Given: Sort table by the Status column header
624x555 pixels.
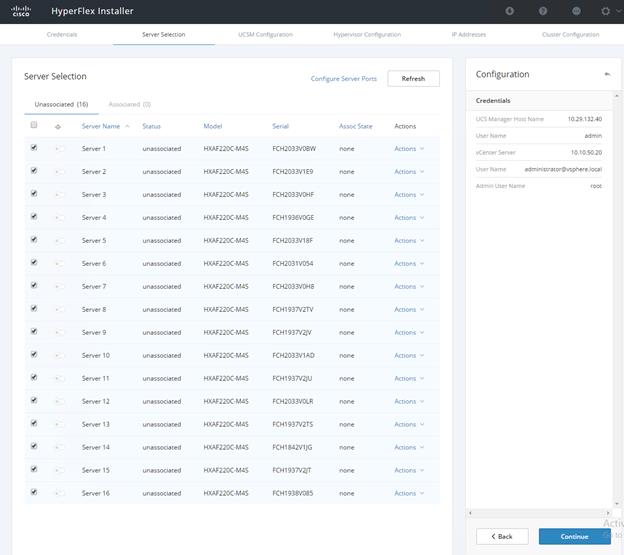Looking at the screenshot, I should coord(152,126).
